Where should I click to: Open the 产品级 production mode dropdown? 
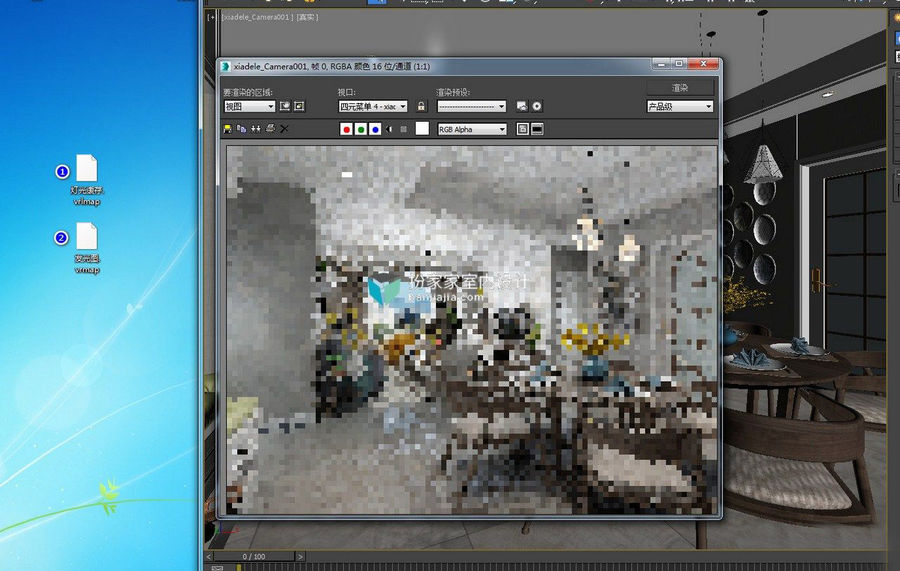click(x=680, y=106)
